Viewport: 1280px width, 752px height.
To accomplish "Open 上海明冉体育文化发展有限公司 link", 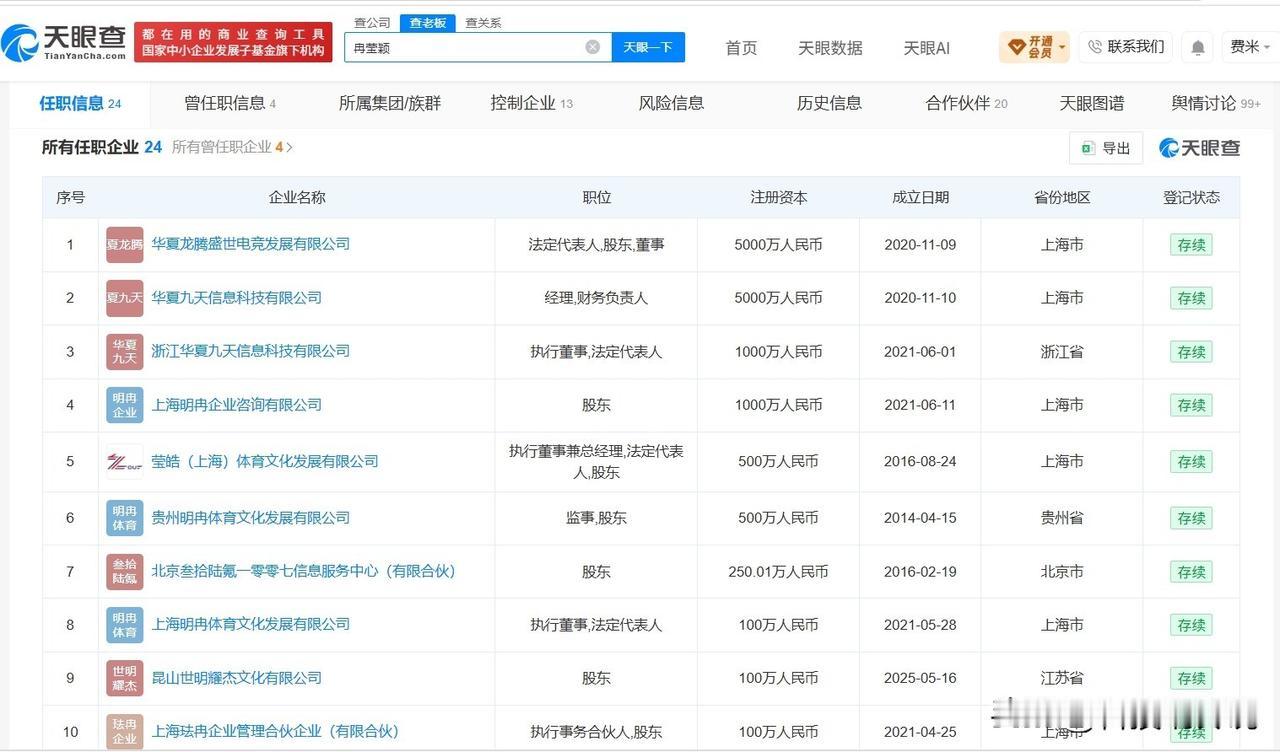I will tap(250, 624).
